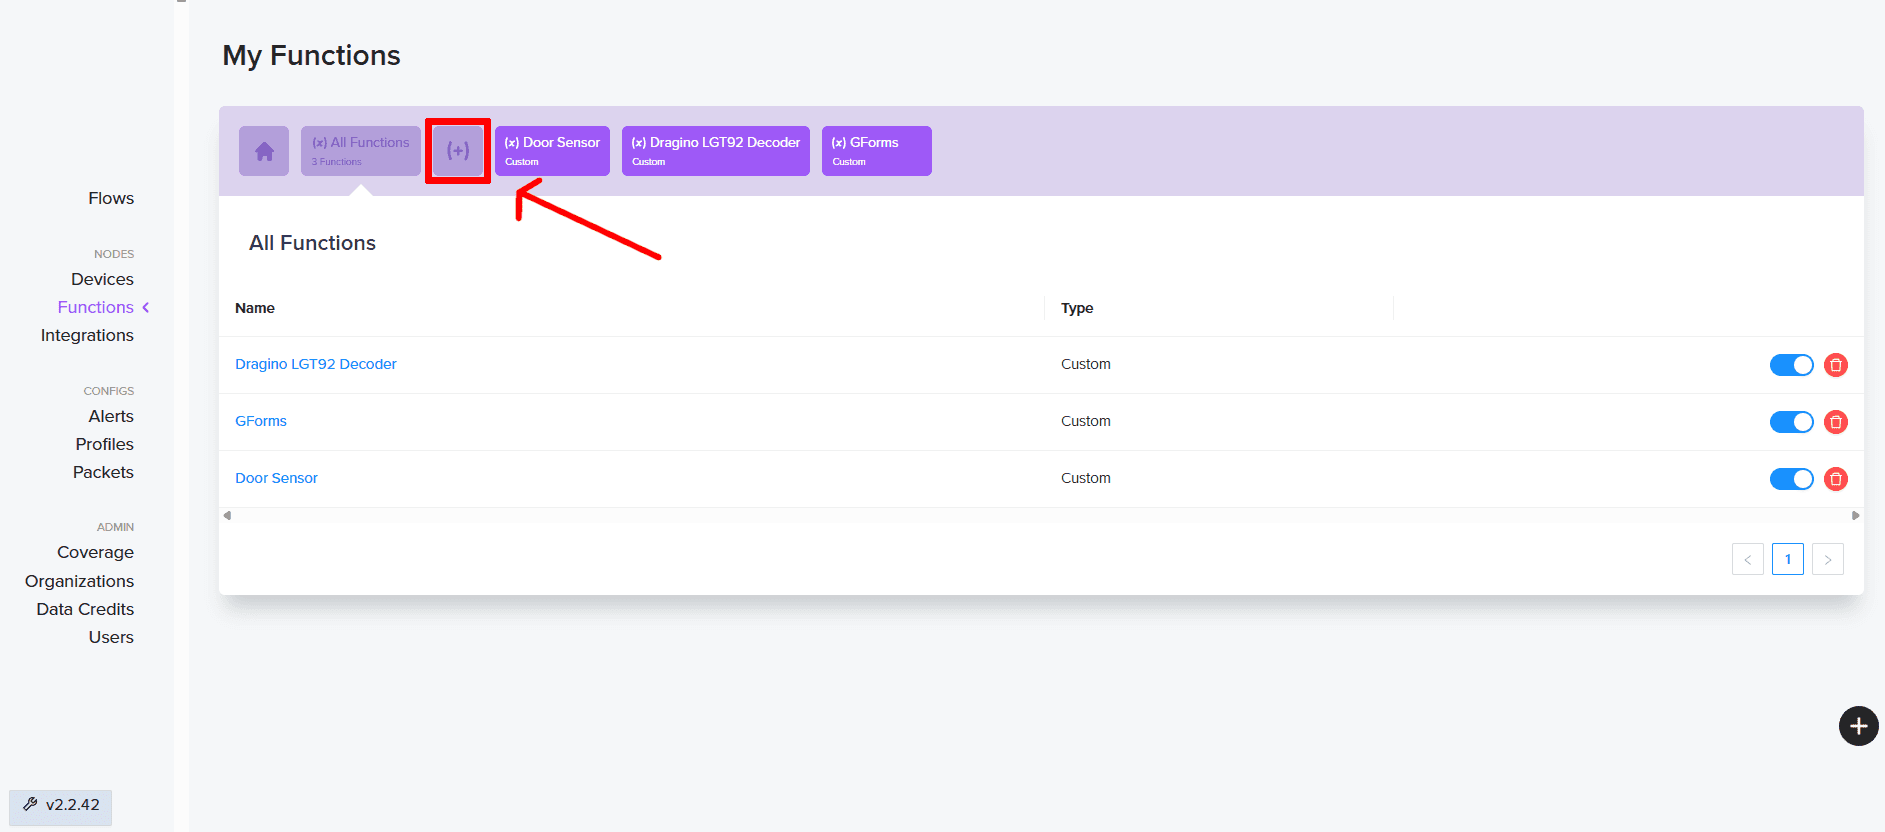Toggle off GForms function

1792,422
